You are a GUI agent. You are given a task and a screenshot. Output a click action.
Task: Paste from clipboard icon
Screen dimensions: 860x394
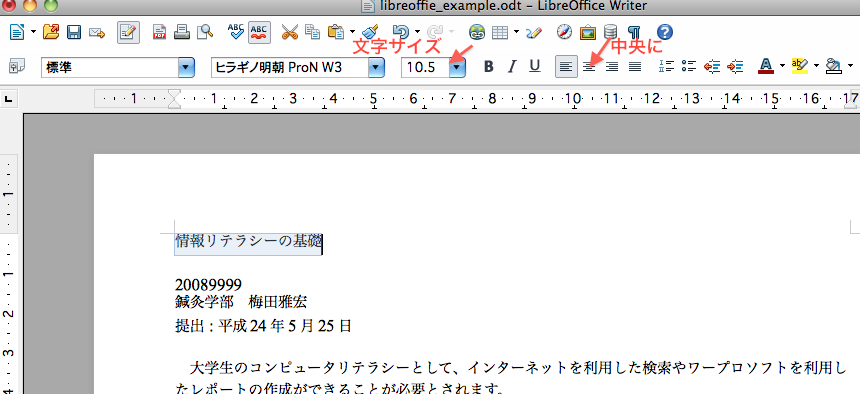click(x=336, y=32)
